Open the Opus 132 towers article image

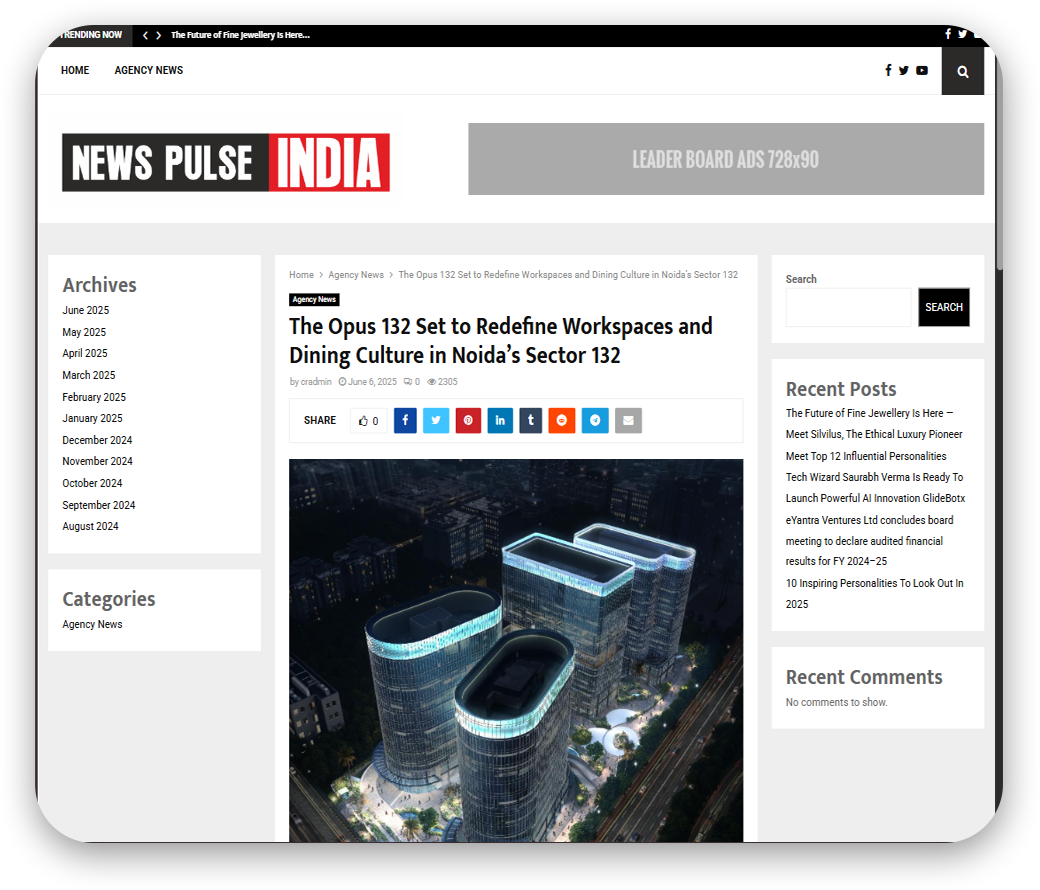(x=516, y=650)
